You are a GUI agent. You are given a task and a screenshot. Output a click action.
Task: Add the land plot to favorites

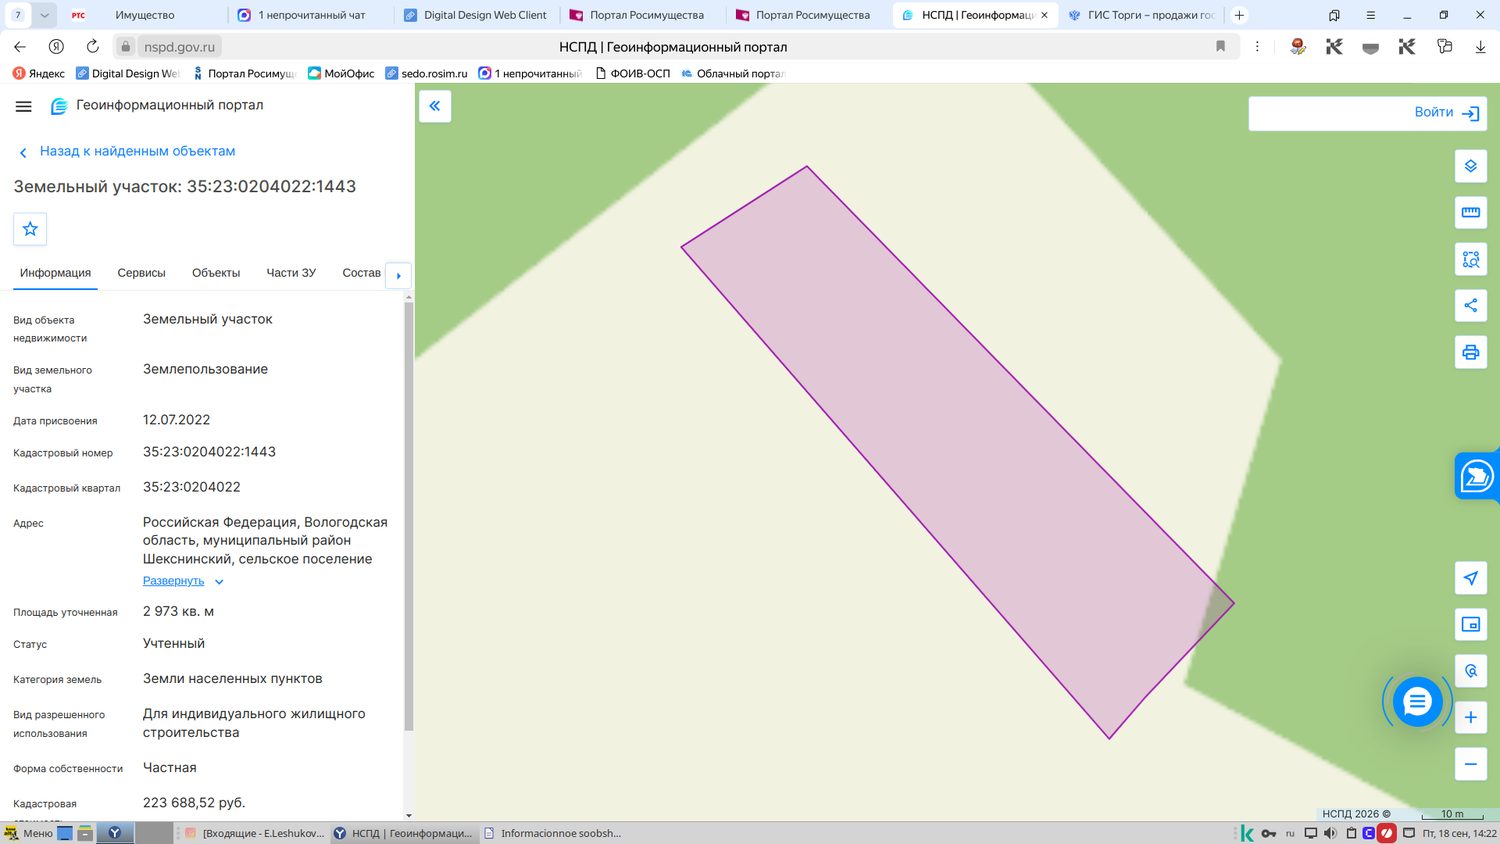[30, 229]
